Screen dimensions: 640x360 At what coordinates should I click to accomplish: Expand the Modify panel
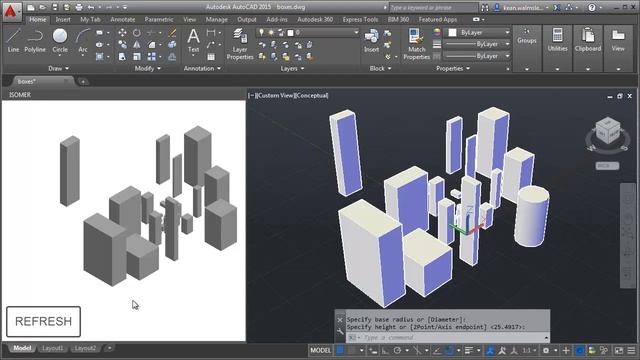pos(148,69)
